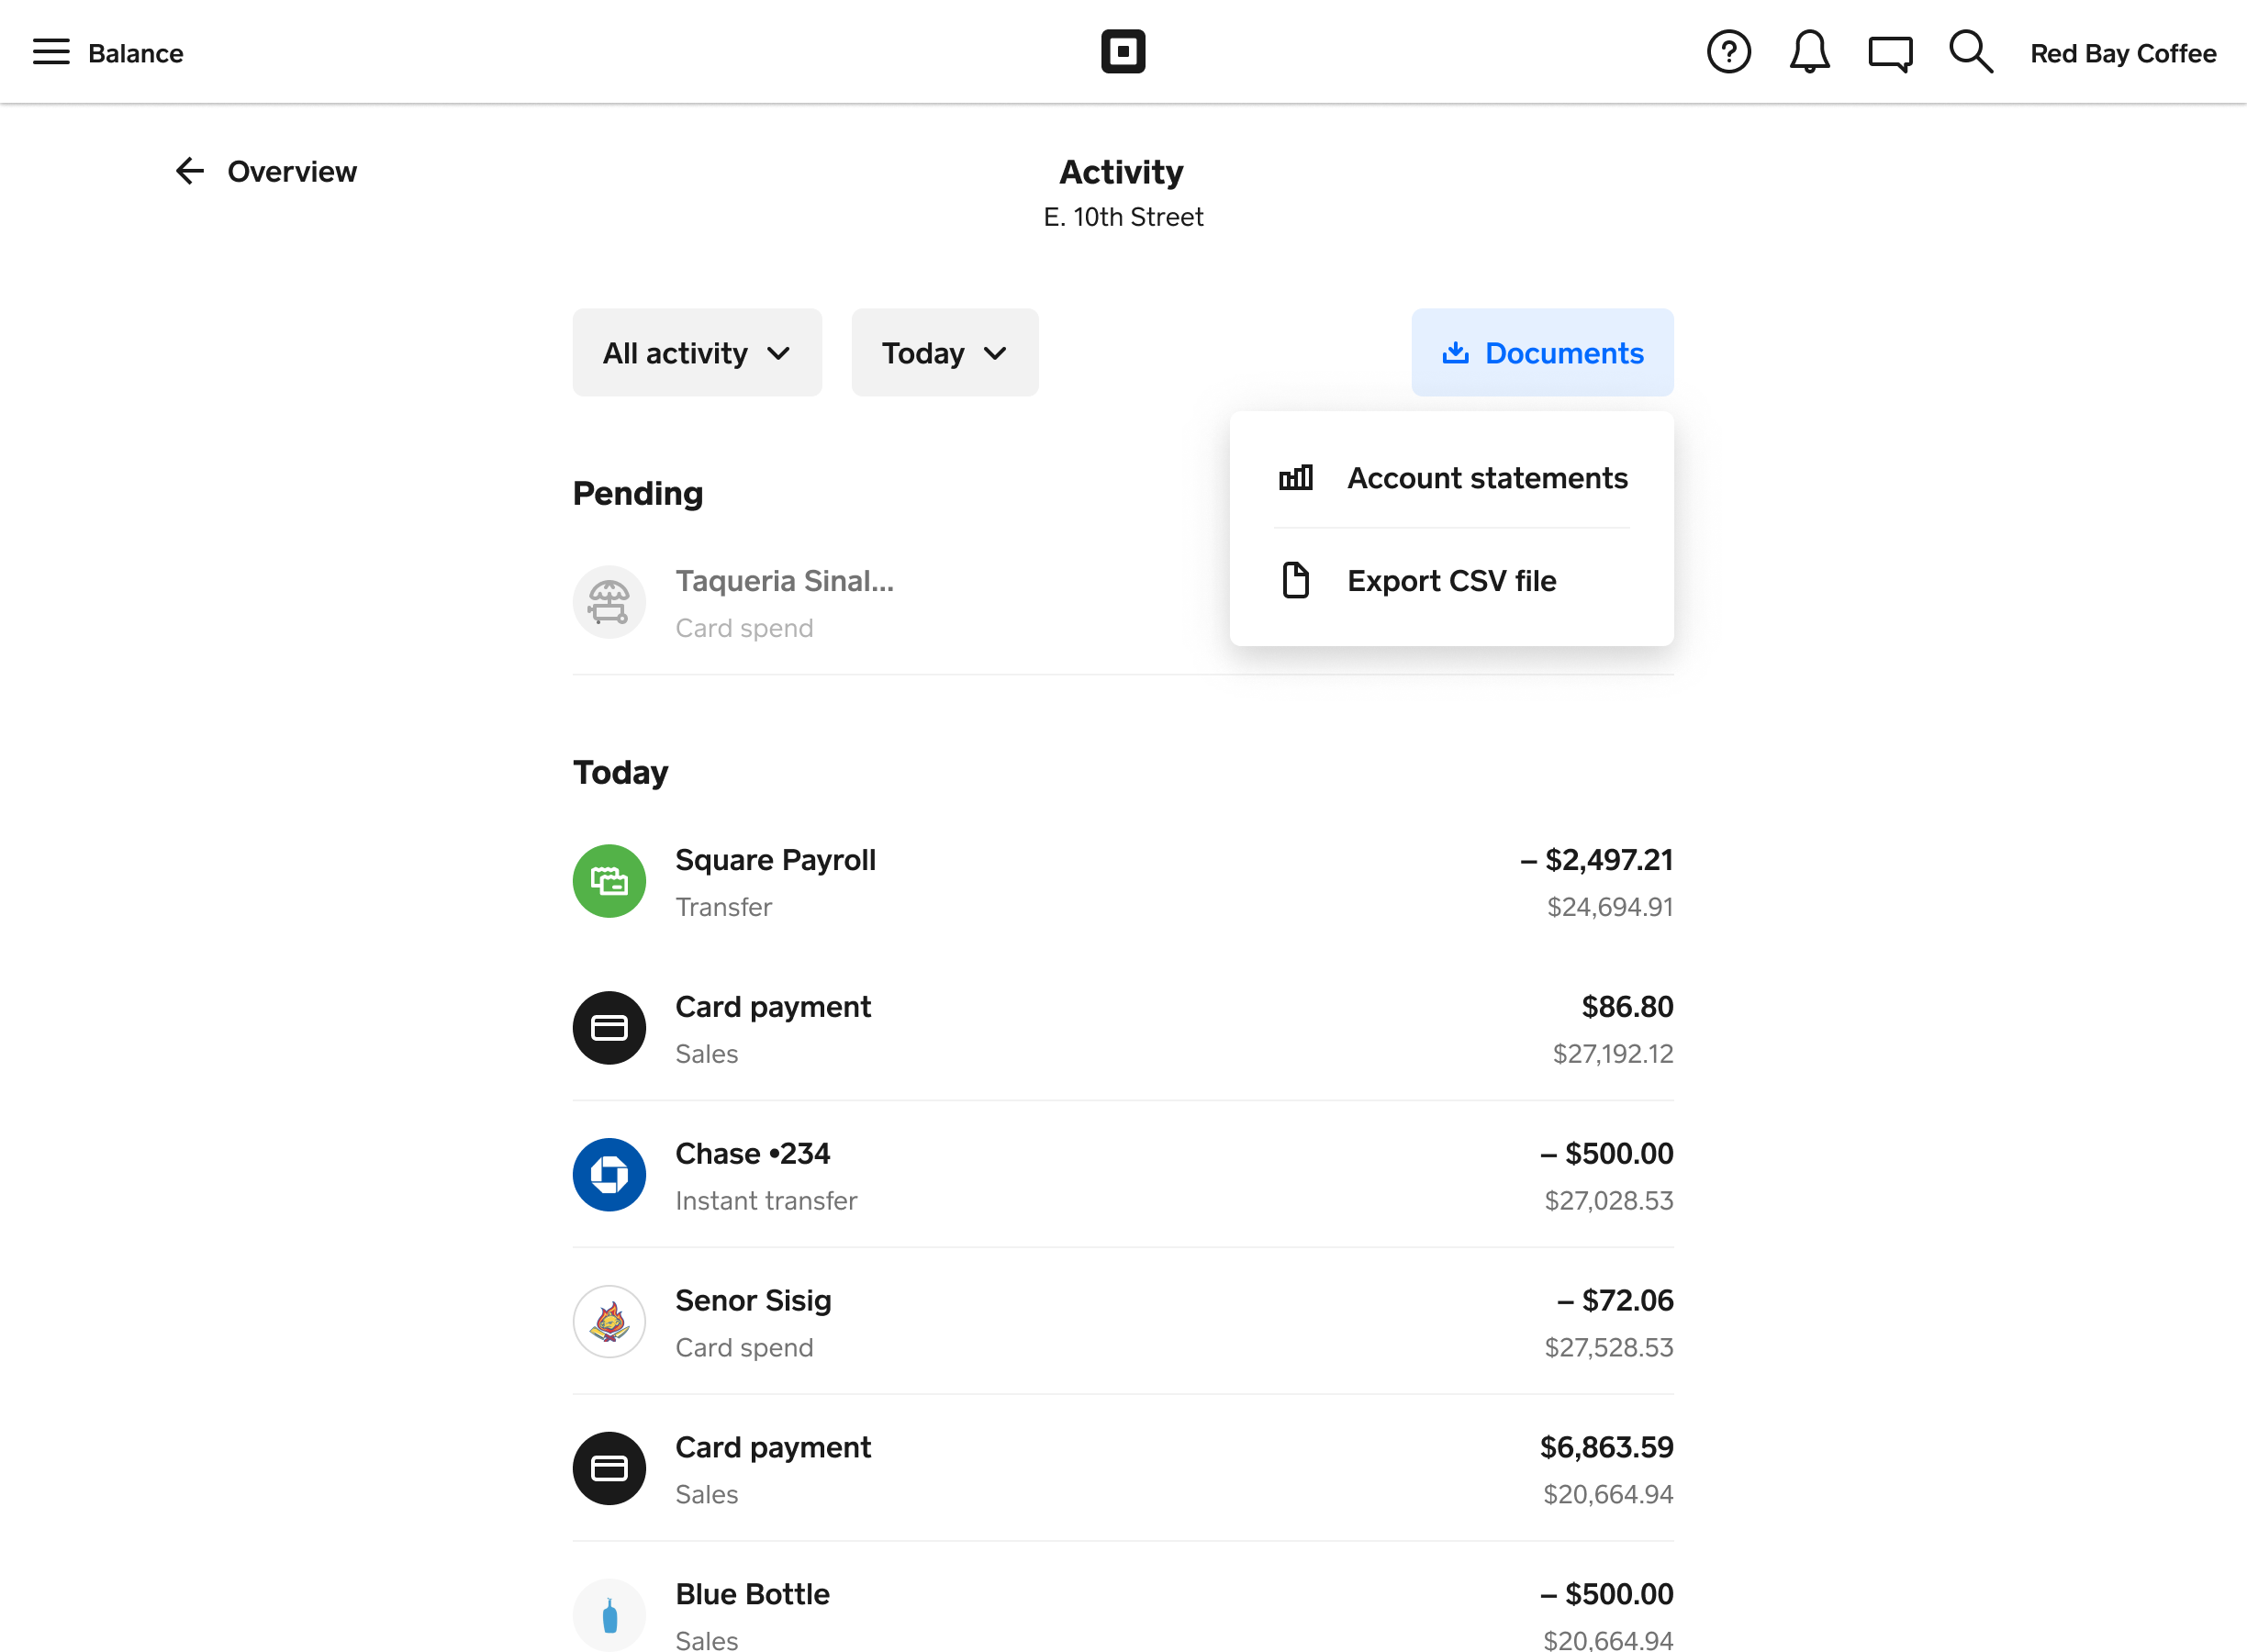This screenshot has height=1652, width=2247.
Task: Click the $6,863.59 payment amount
Action: click(x=1606, y=1448)
